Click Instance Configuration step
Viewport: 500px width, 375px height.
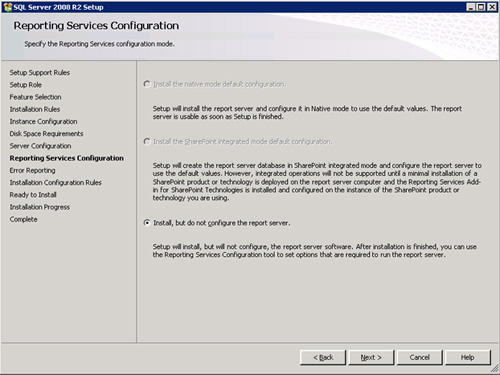[x=43, y=121]
